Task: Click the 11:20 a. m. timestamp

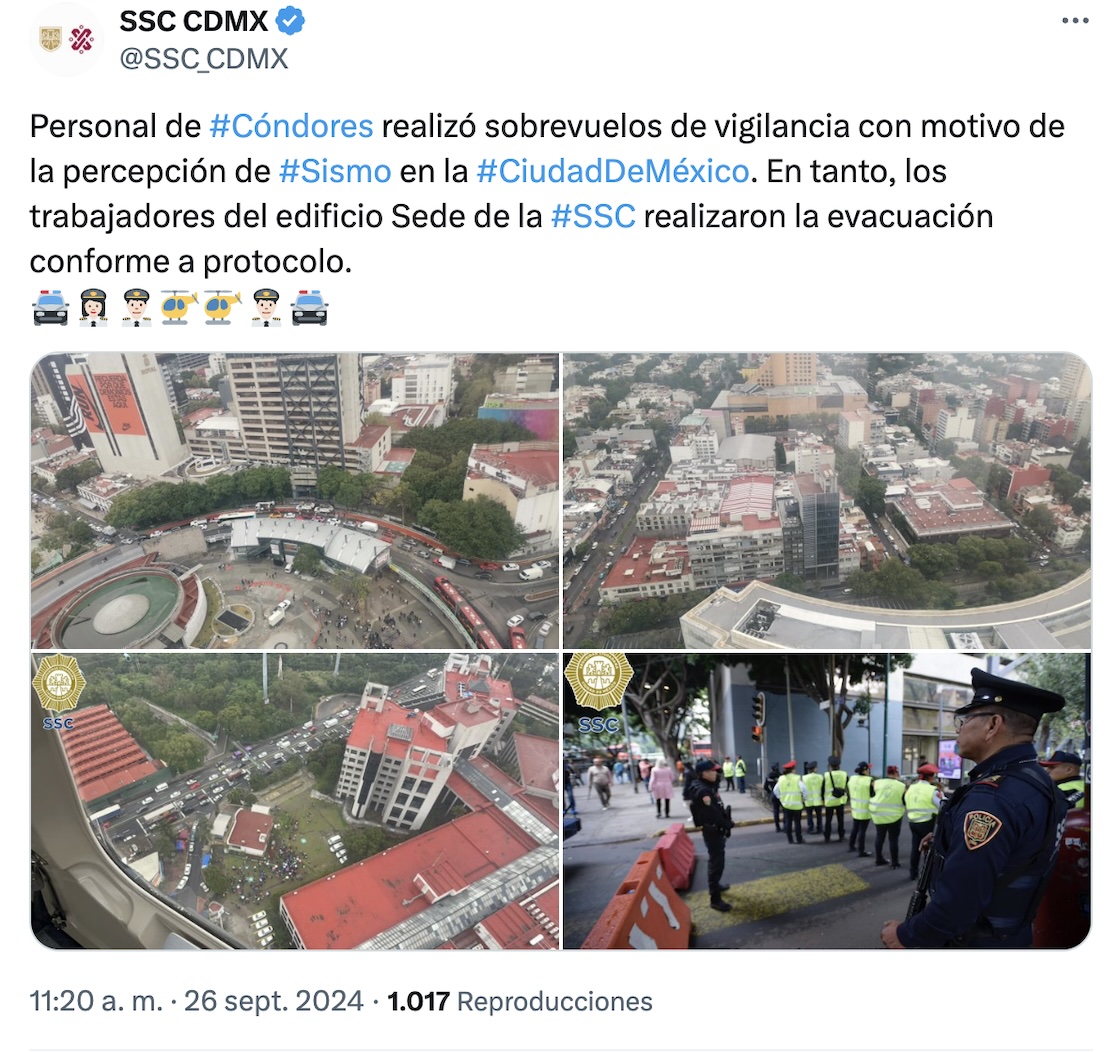Action: pos(96,1001)
